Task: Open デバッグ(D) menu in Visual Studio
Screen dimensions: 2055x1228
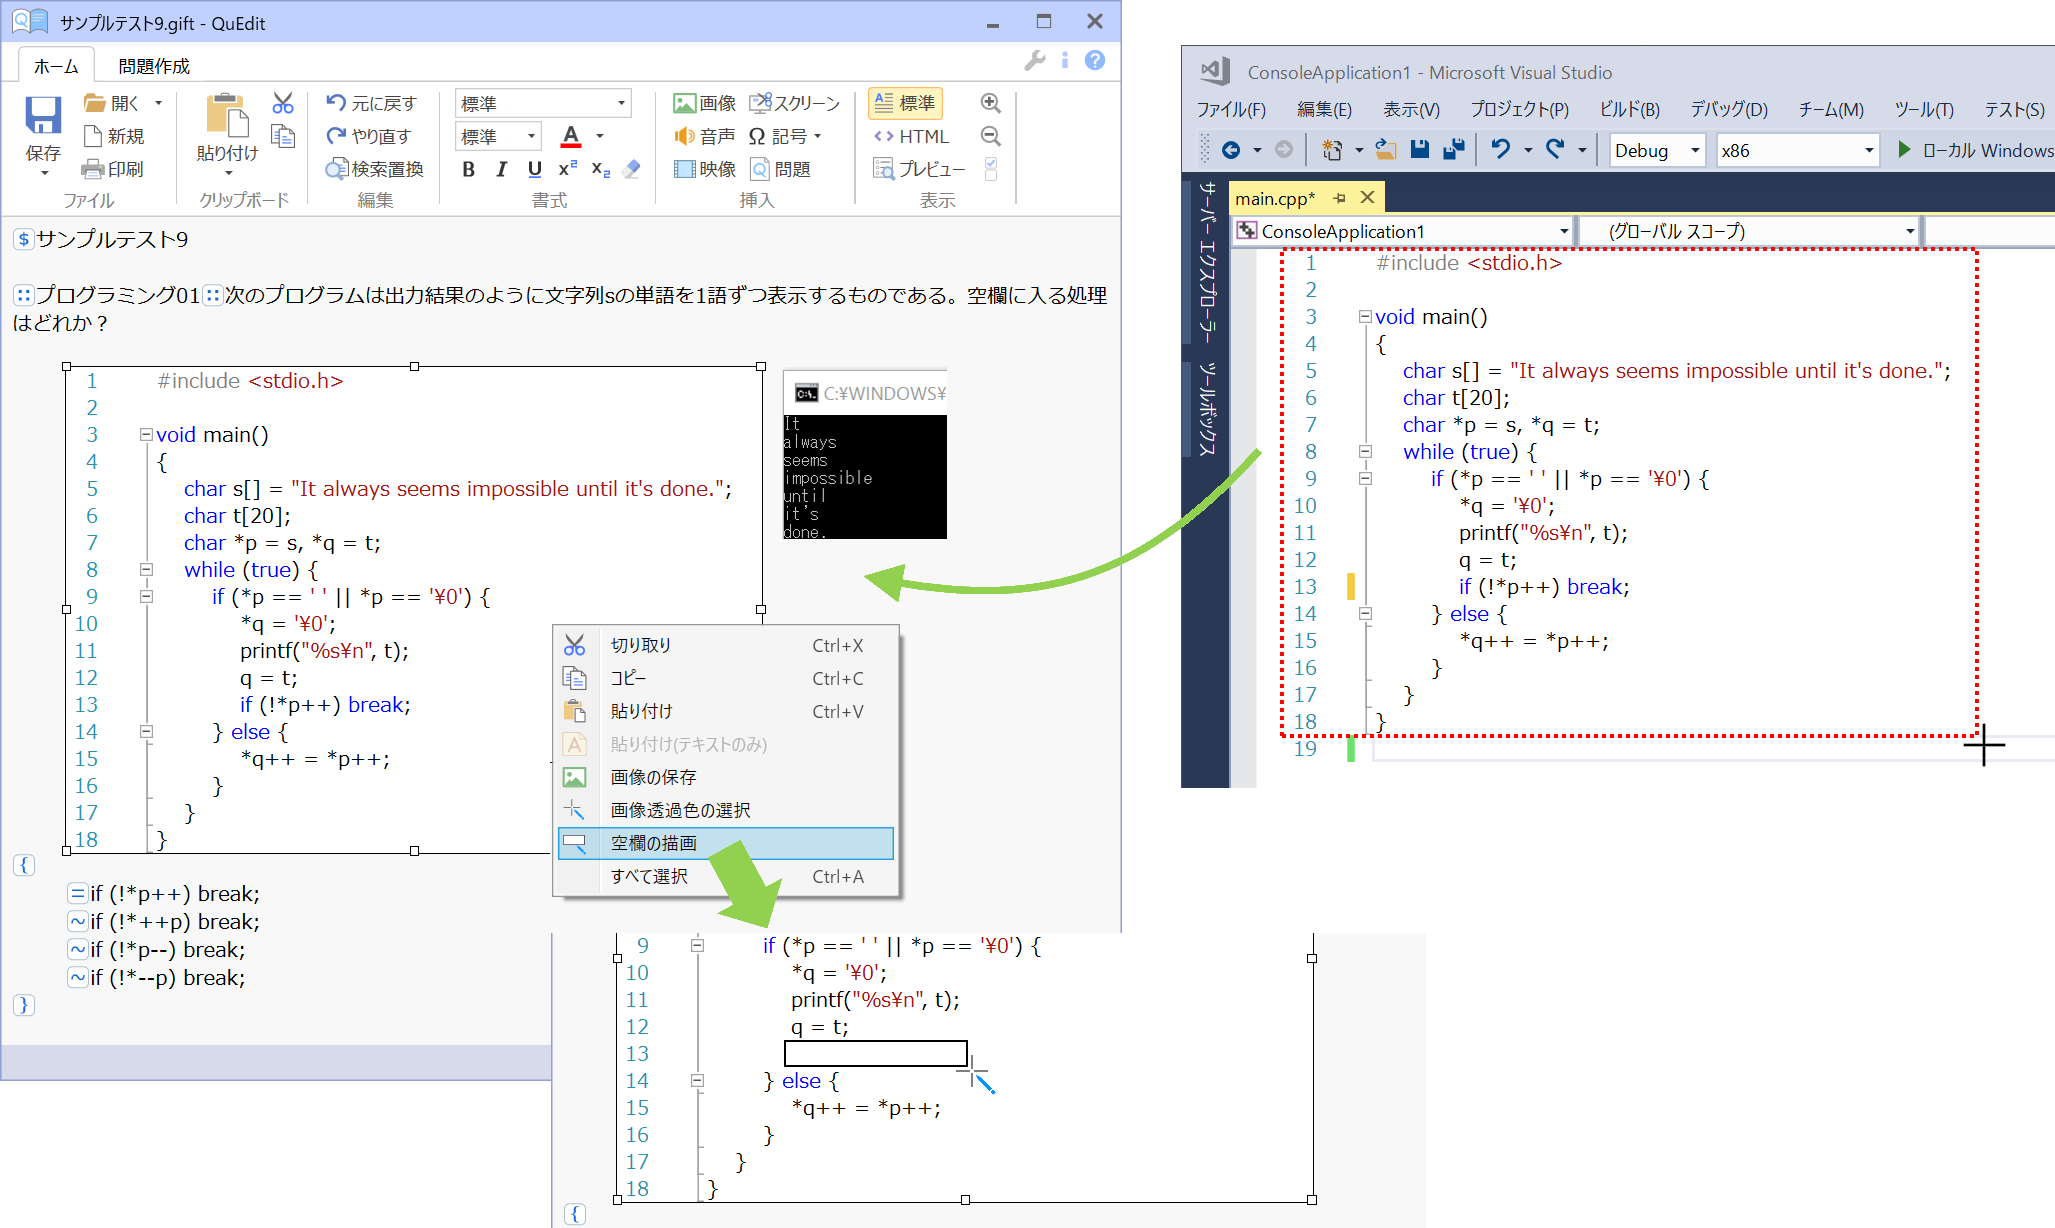Action: point(1729,109)
